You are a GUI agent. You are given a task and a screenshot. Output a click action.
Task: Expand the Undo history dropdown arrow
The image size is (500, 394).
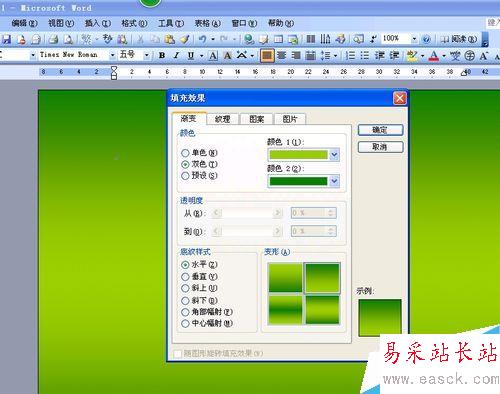coord(213,39)
